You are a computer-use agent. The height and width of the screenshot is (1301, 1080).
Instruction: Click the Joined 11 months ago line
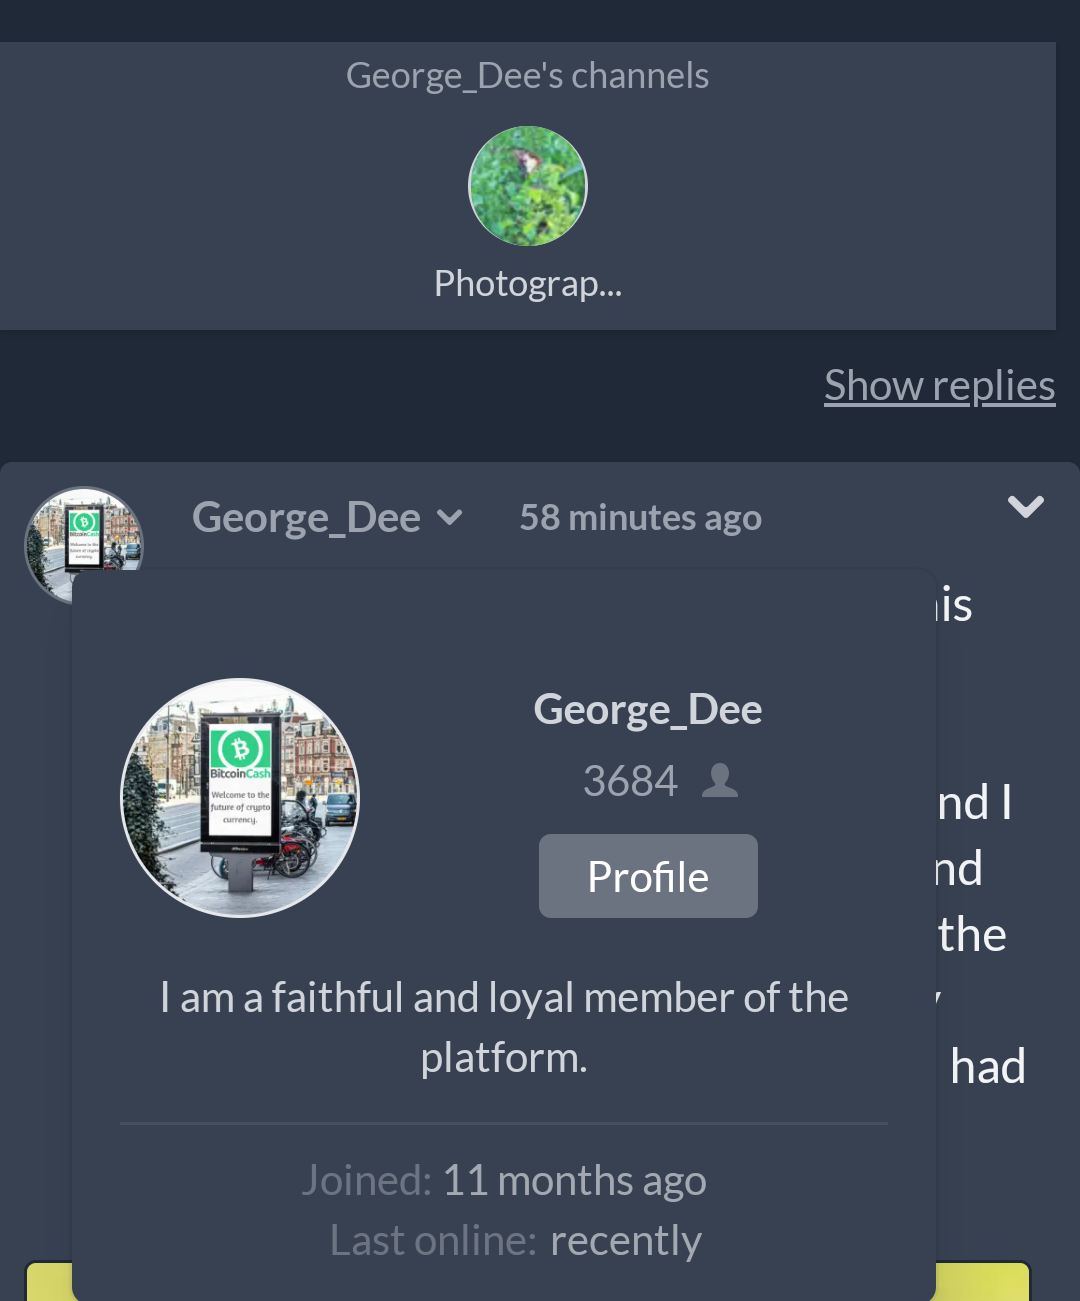tap(504, 1181)
